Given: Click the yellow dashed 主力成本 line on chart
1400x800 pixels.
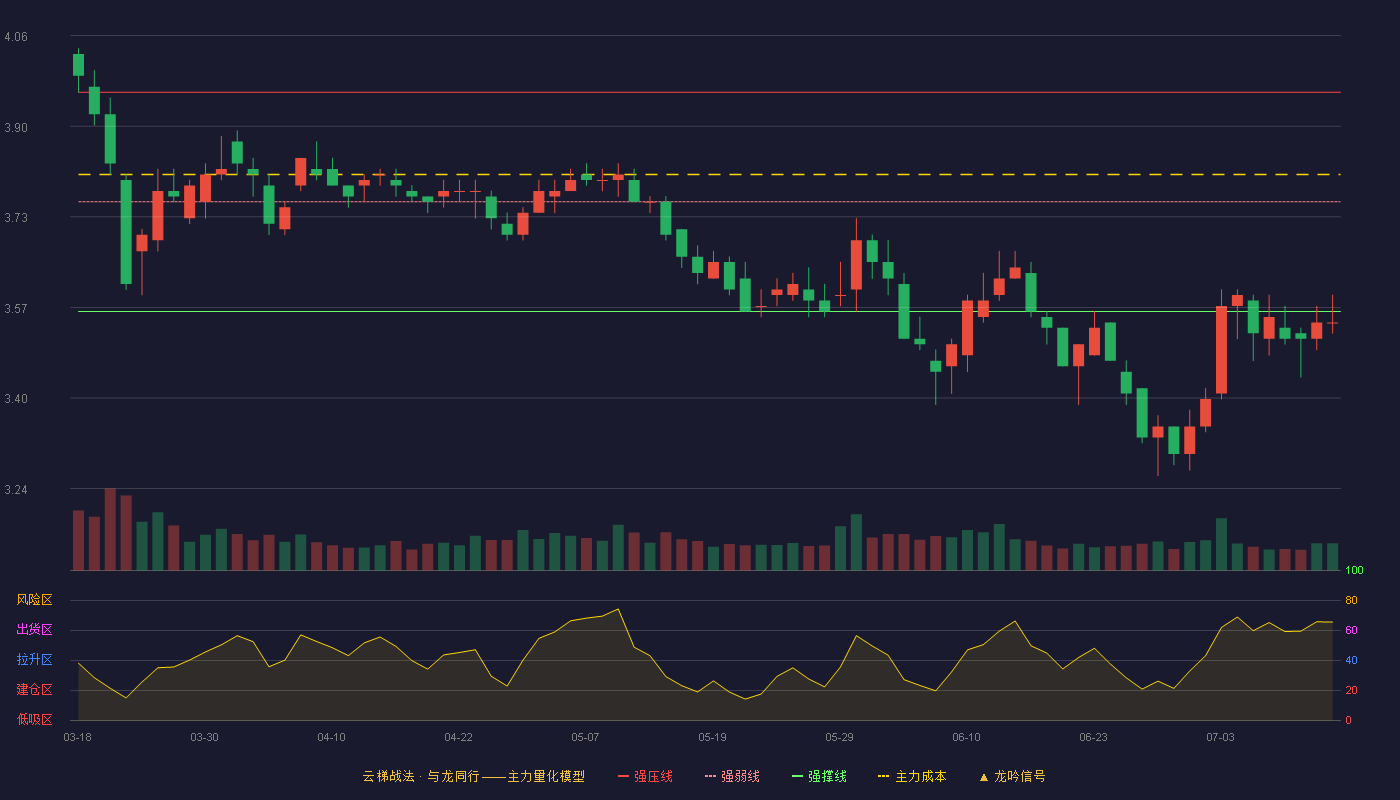Looking at the screenshot, I should tap(709, 174).
